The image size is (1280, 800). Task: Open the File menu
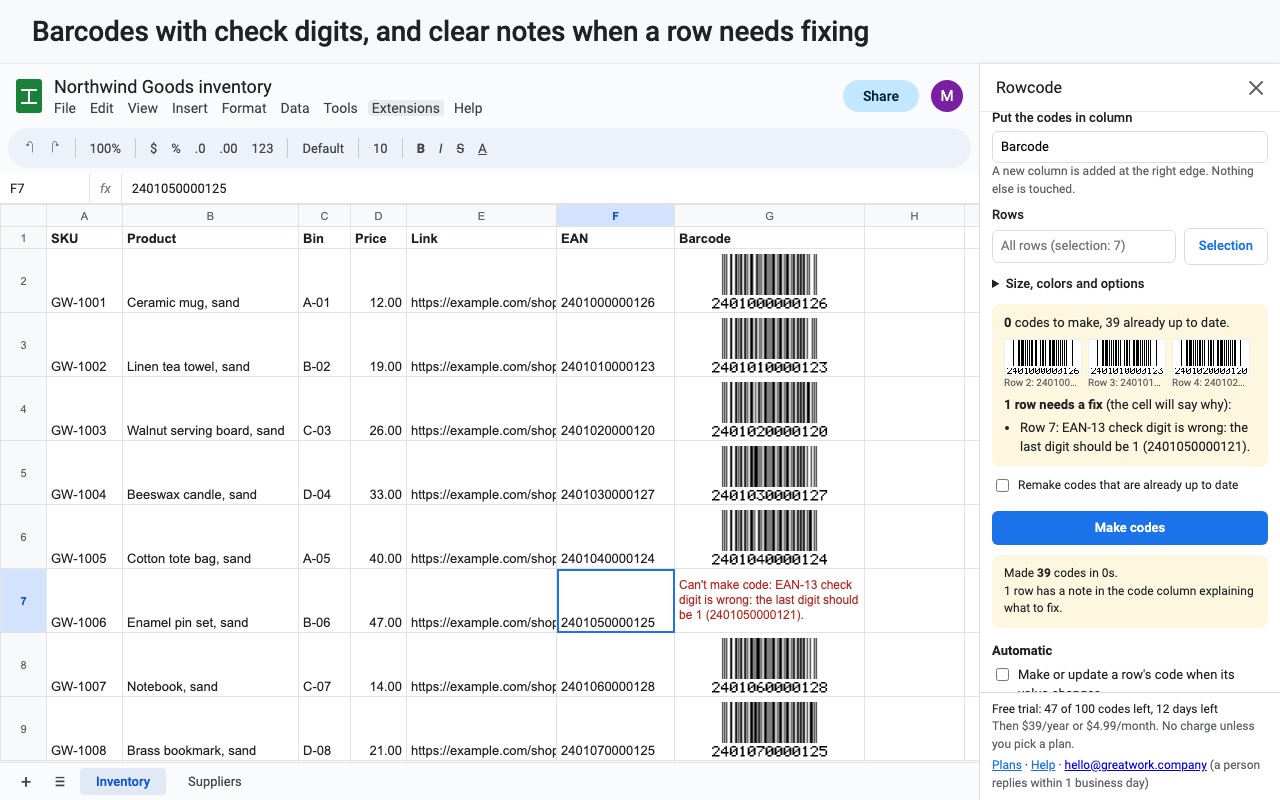[65, 108]
